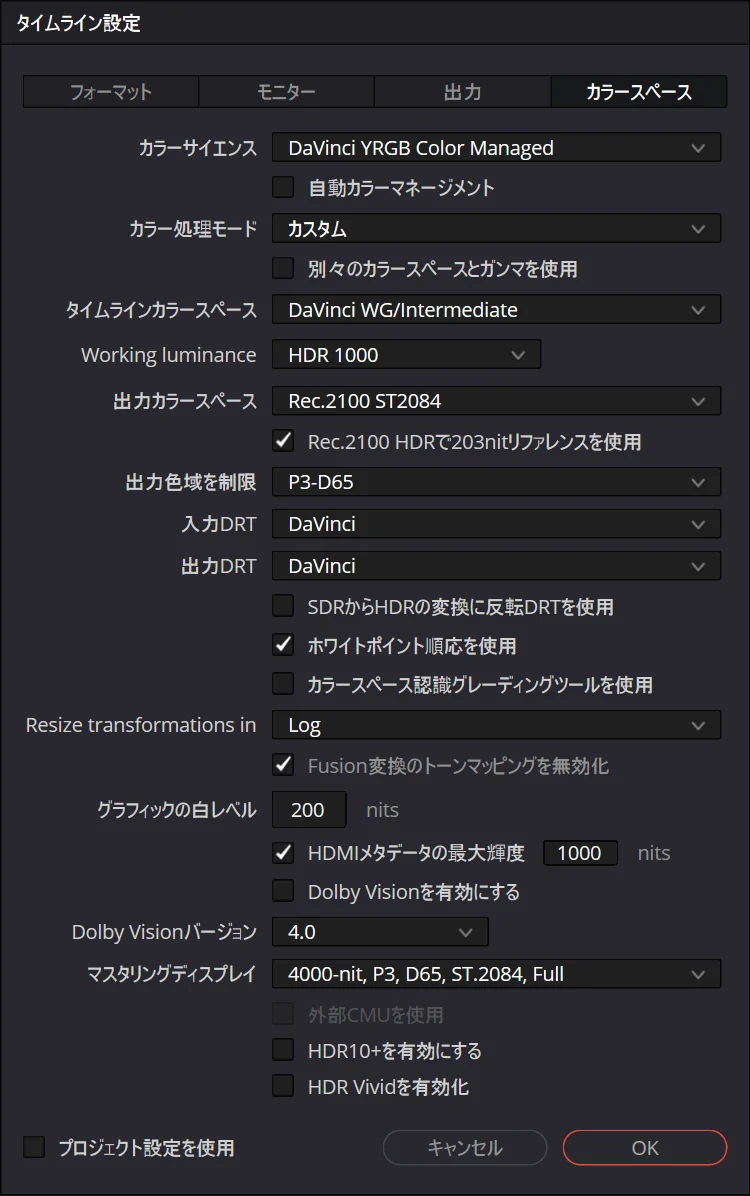
Task: Open the モニター tab
Action: [286, 92]
